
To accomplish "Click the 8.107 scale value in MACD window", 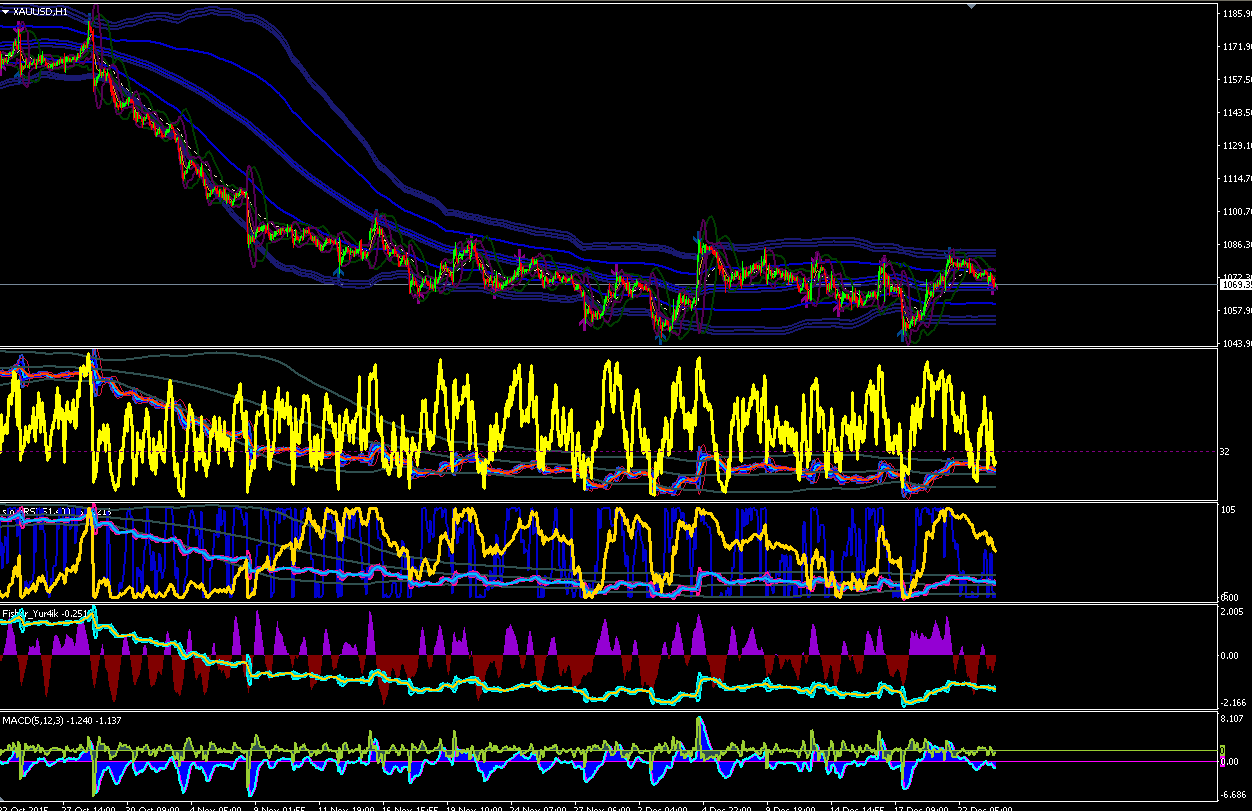I will click(x=1233, y=719).
